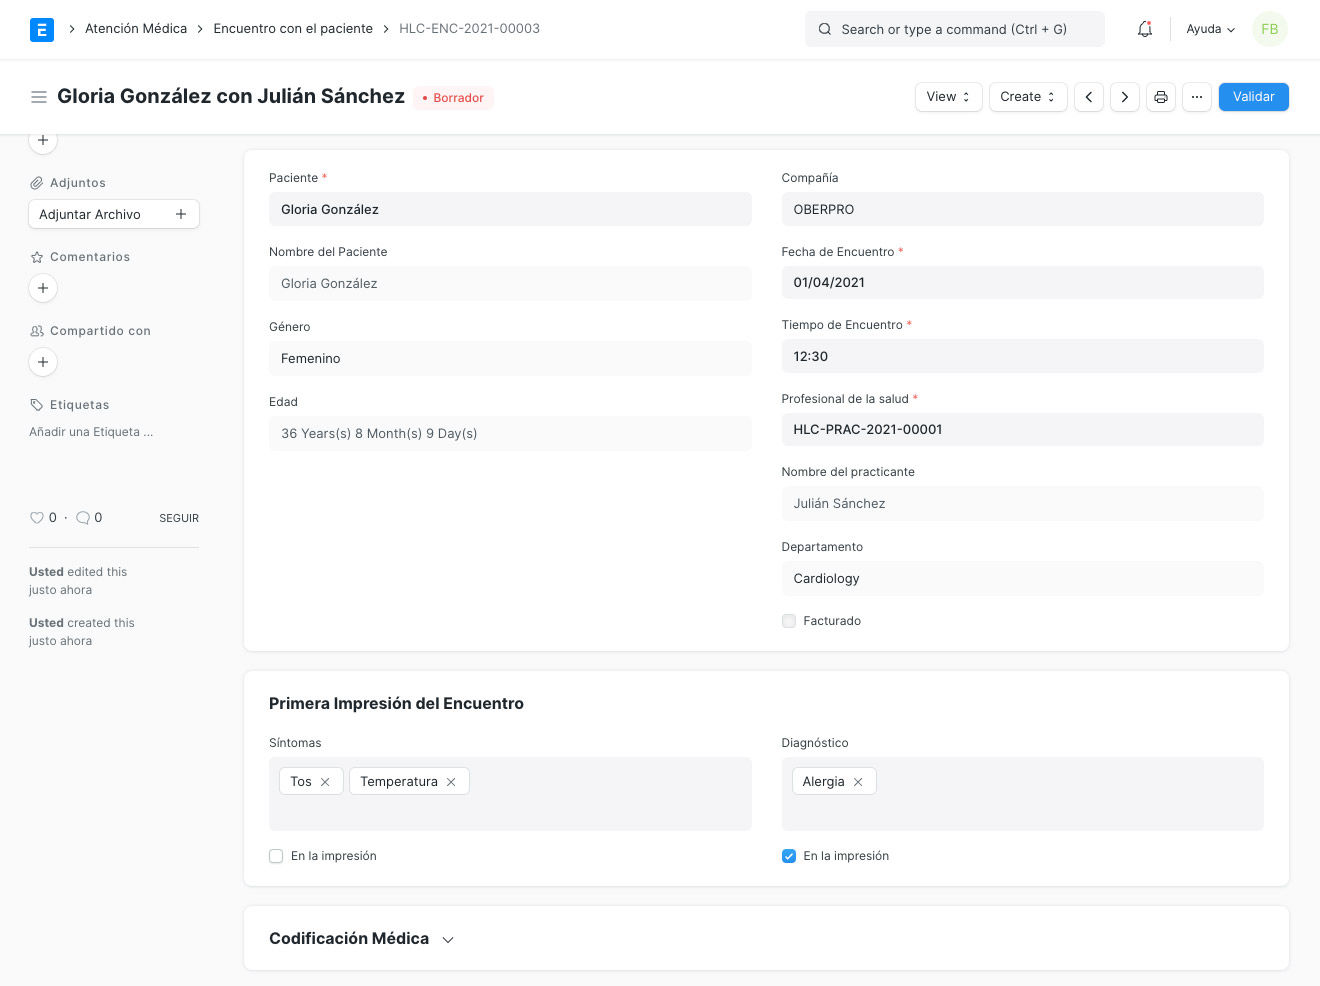Navigate to Atención Médica breadcrumb

tap(136, 29)
